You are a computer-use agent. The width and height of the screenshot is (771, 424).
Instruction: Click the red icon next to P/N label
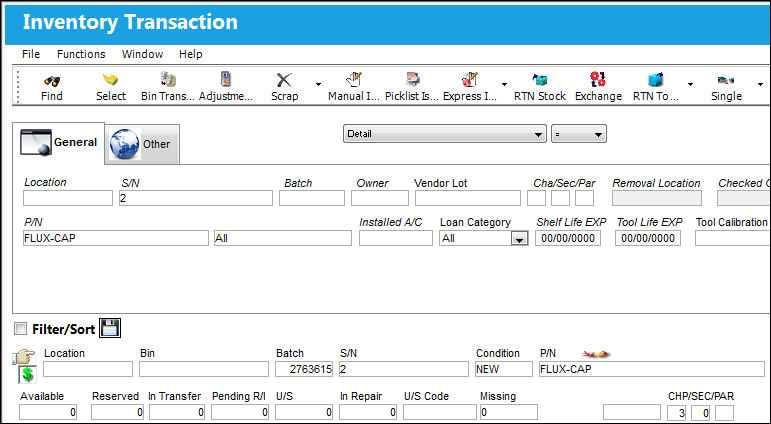click(596, 354)
